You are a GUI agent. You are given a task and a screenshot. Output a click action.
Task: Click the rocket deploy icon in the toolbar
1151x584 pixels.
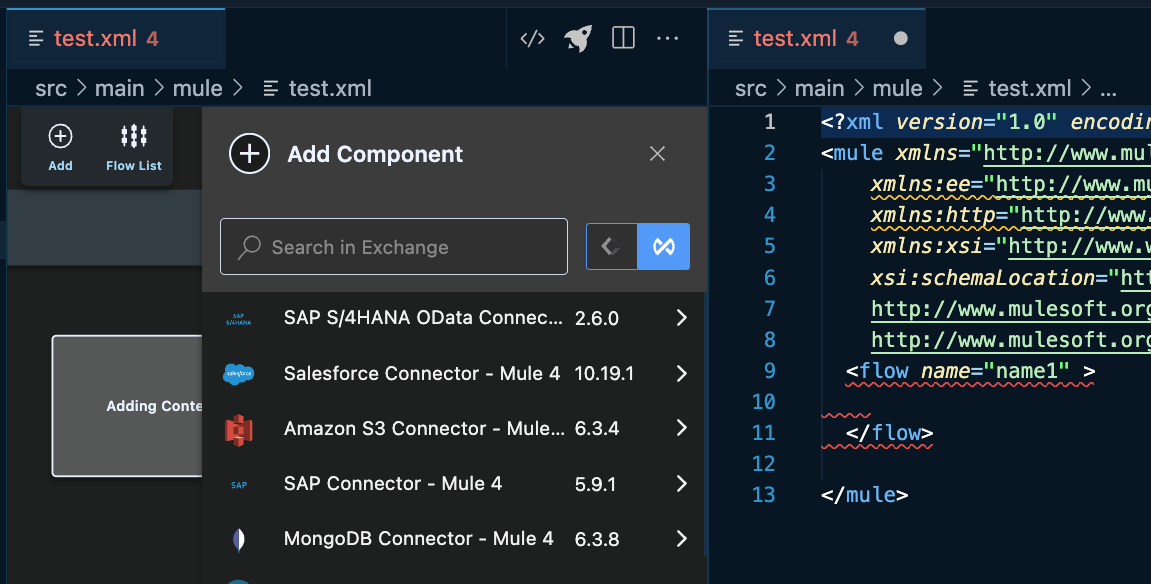577,38
